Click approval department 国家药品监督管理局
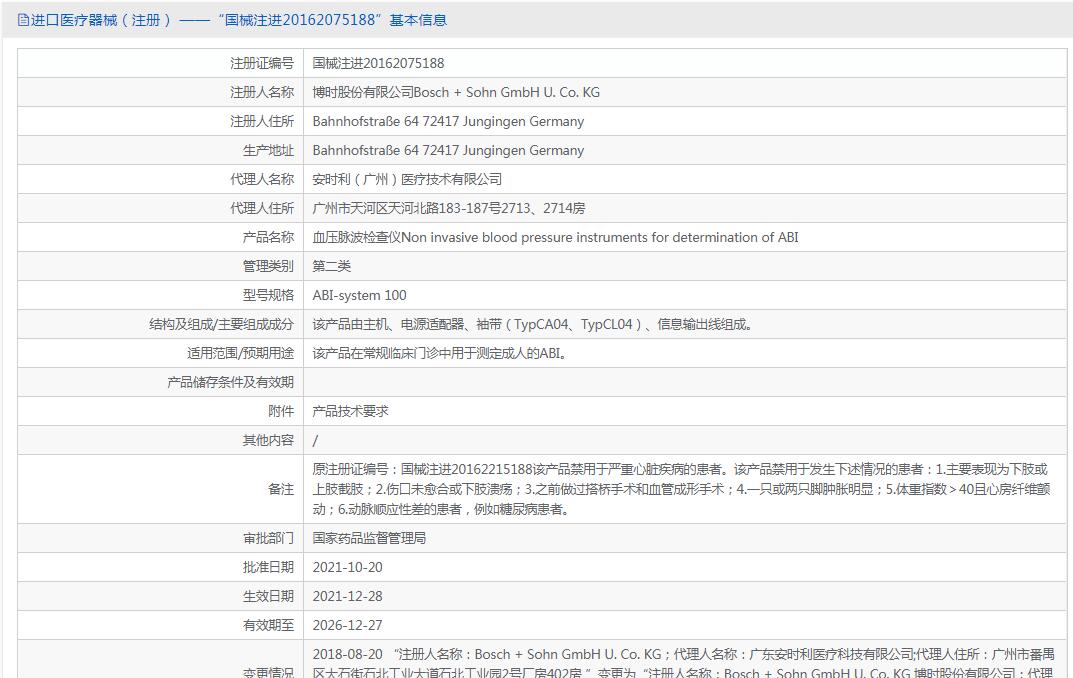 369,538
